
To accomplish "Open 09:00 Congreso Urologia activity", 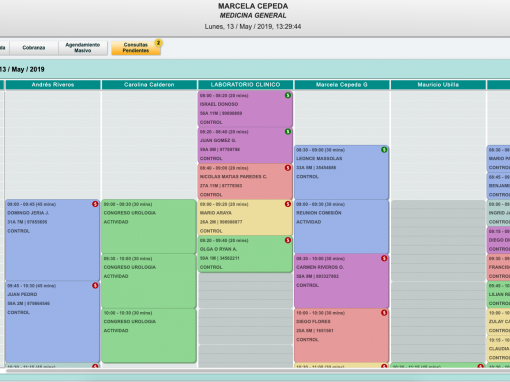I will pyautogui.click(x=149, y=227).
